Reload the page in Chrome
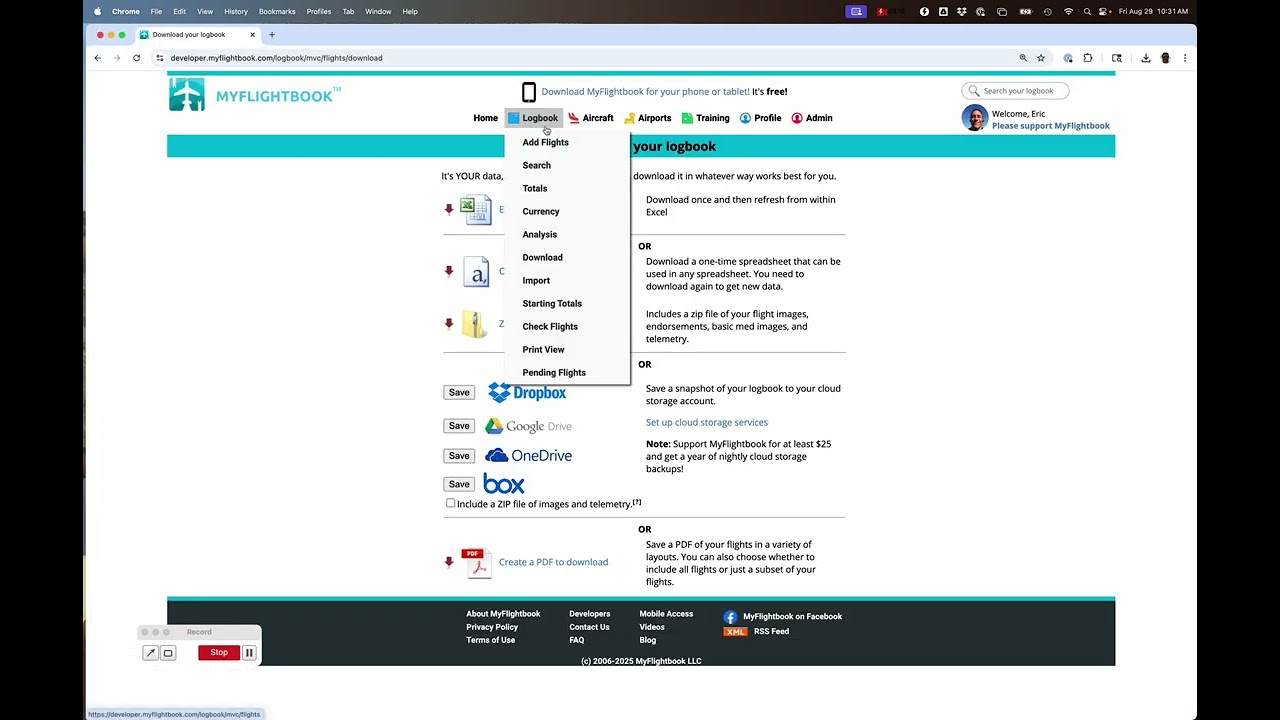The image size is (1280, 720). click(136, 58)
